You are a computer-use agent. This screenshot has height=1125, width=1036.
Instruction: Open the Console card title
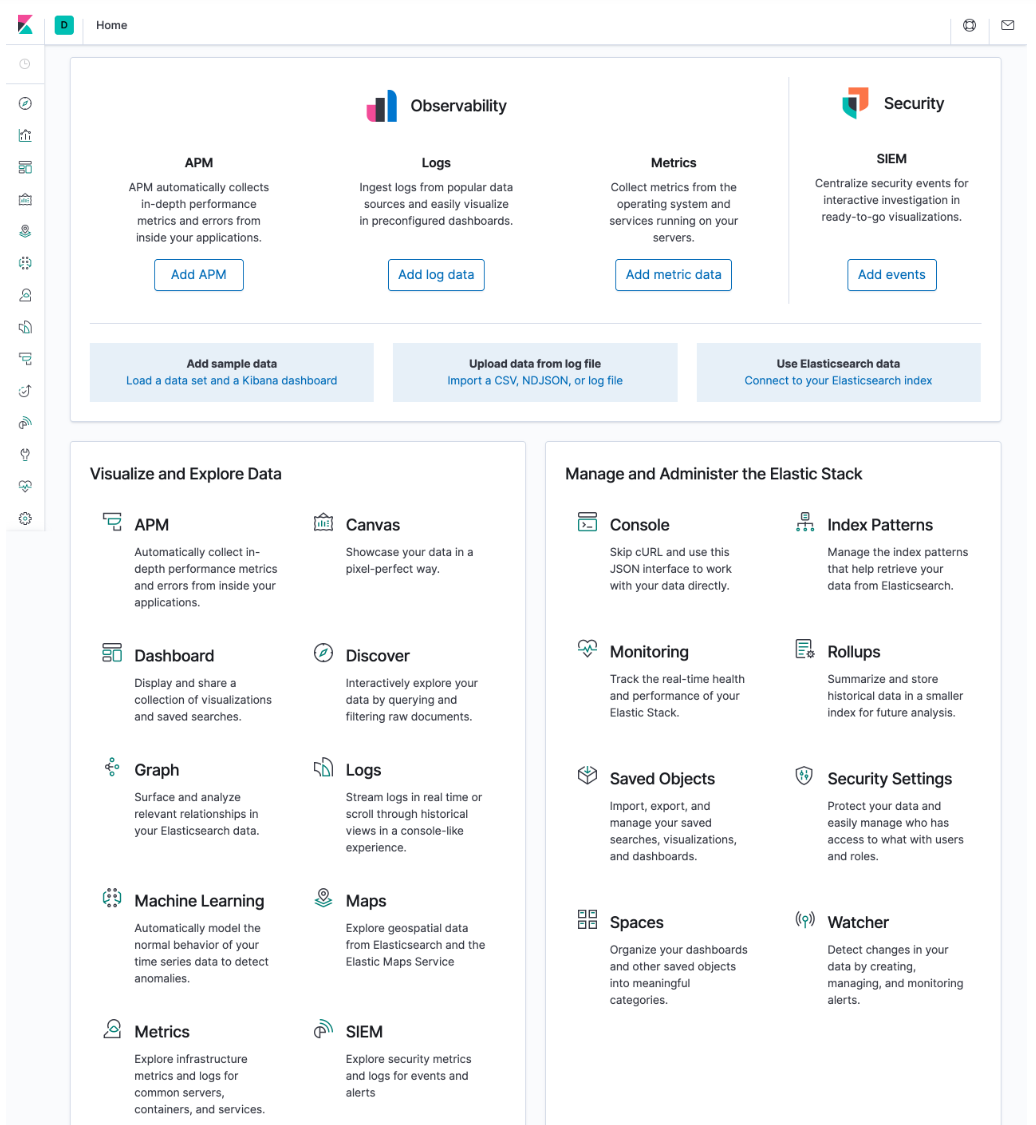[639, 524]
